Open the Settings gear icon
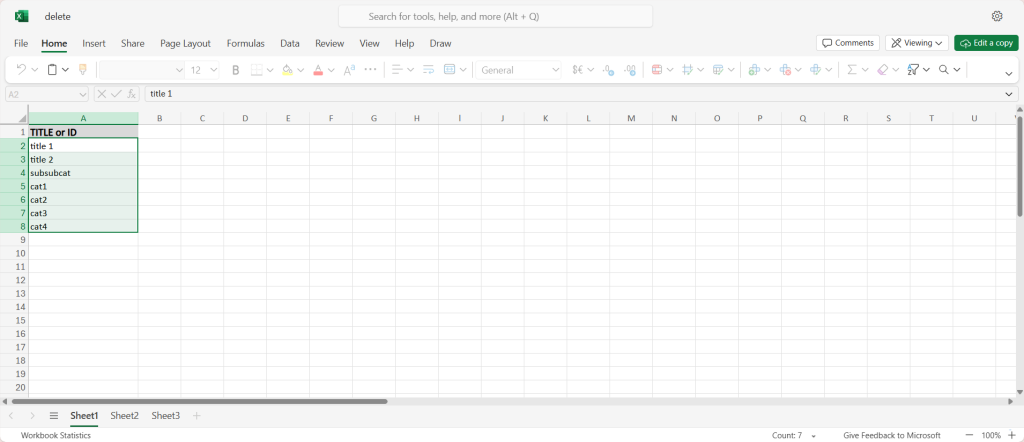Image resolution: width=1024 pixels, height=442 pixels. [997, 16]
